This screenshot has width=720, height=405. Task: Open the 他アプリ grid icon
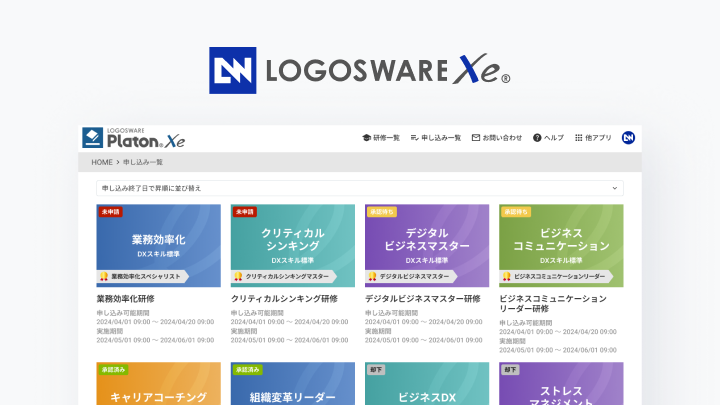tap(578, 137)
